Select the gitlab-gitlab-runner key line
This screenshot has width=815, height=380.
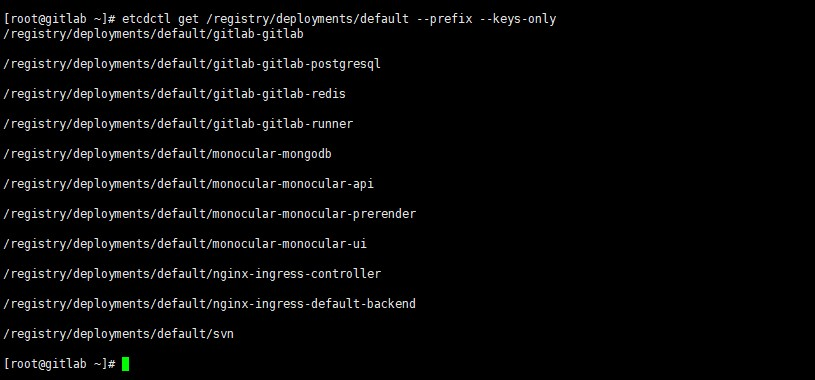click(x=178, y=124)
